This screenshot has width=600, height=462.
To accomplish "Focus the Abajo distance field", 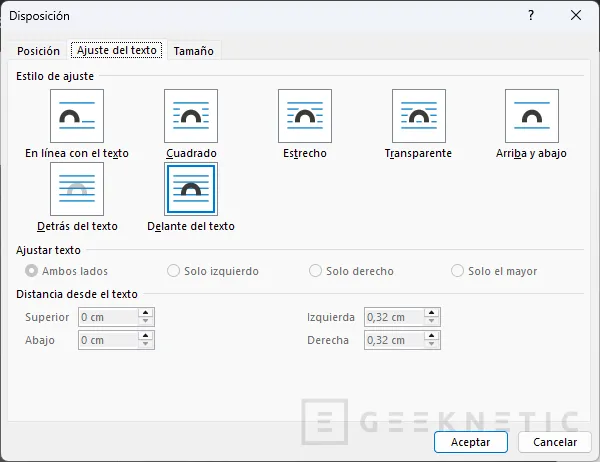I will [x=108, y=340].
